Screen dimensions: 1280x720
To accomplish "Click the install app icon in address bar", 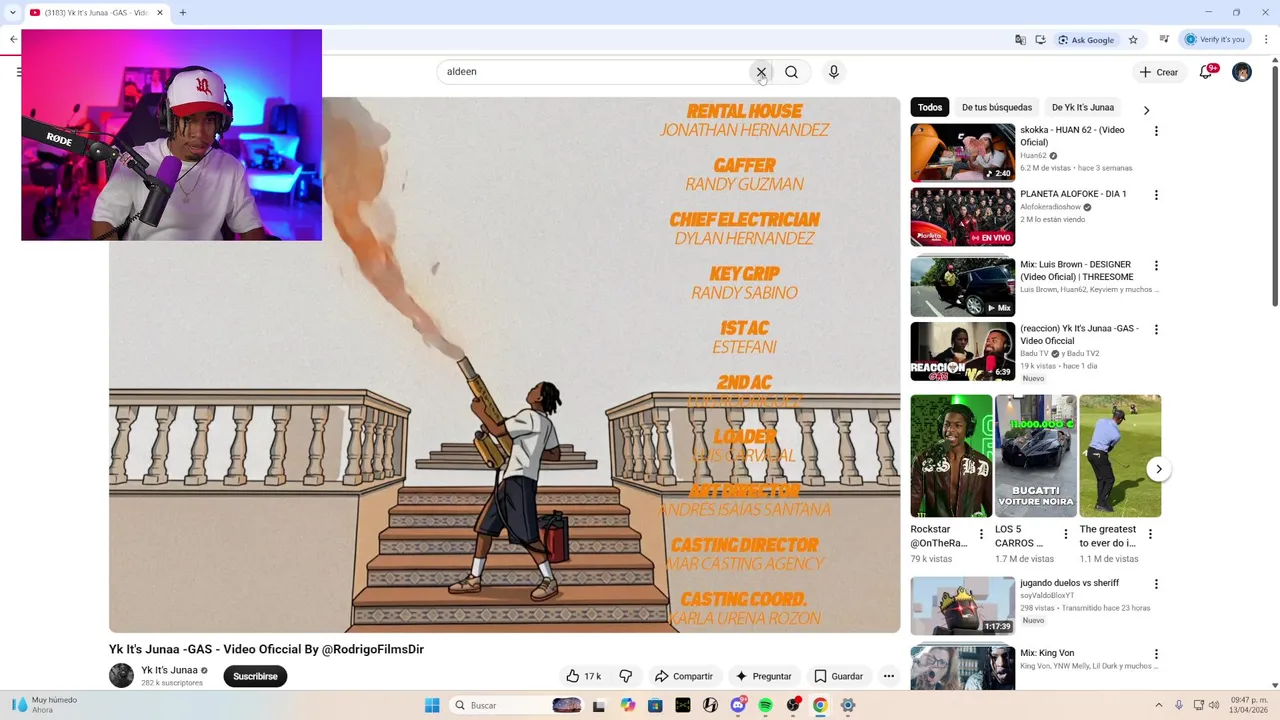I will 1040,40.
